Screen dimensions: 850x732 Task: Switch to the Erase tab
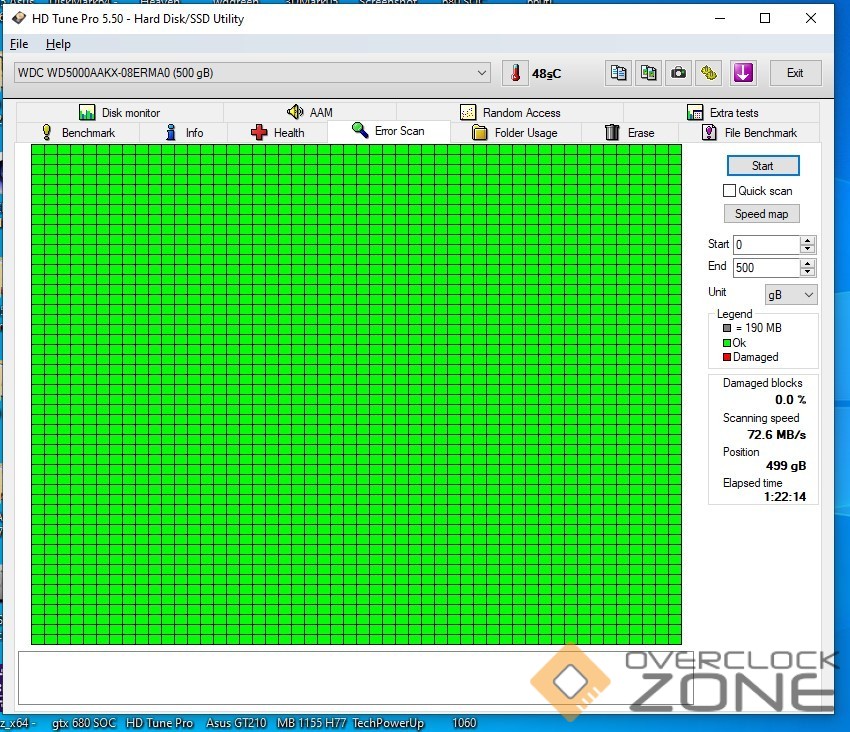[629, 132]
